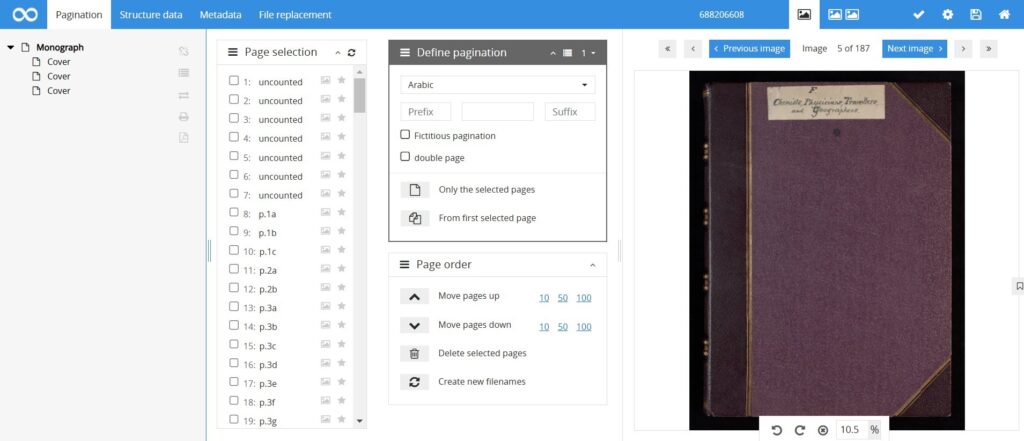Viewport: 1024px width, 441px height.
Task: Open the Metadata tab
Action: pyautogui.click(x=221, y=14)
